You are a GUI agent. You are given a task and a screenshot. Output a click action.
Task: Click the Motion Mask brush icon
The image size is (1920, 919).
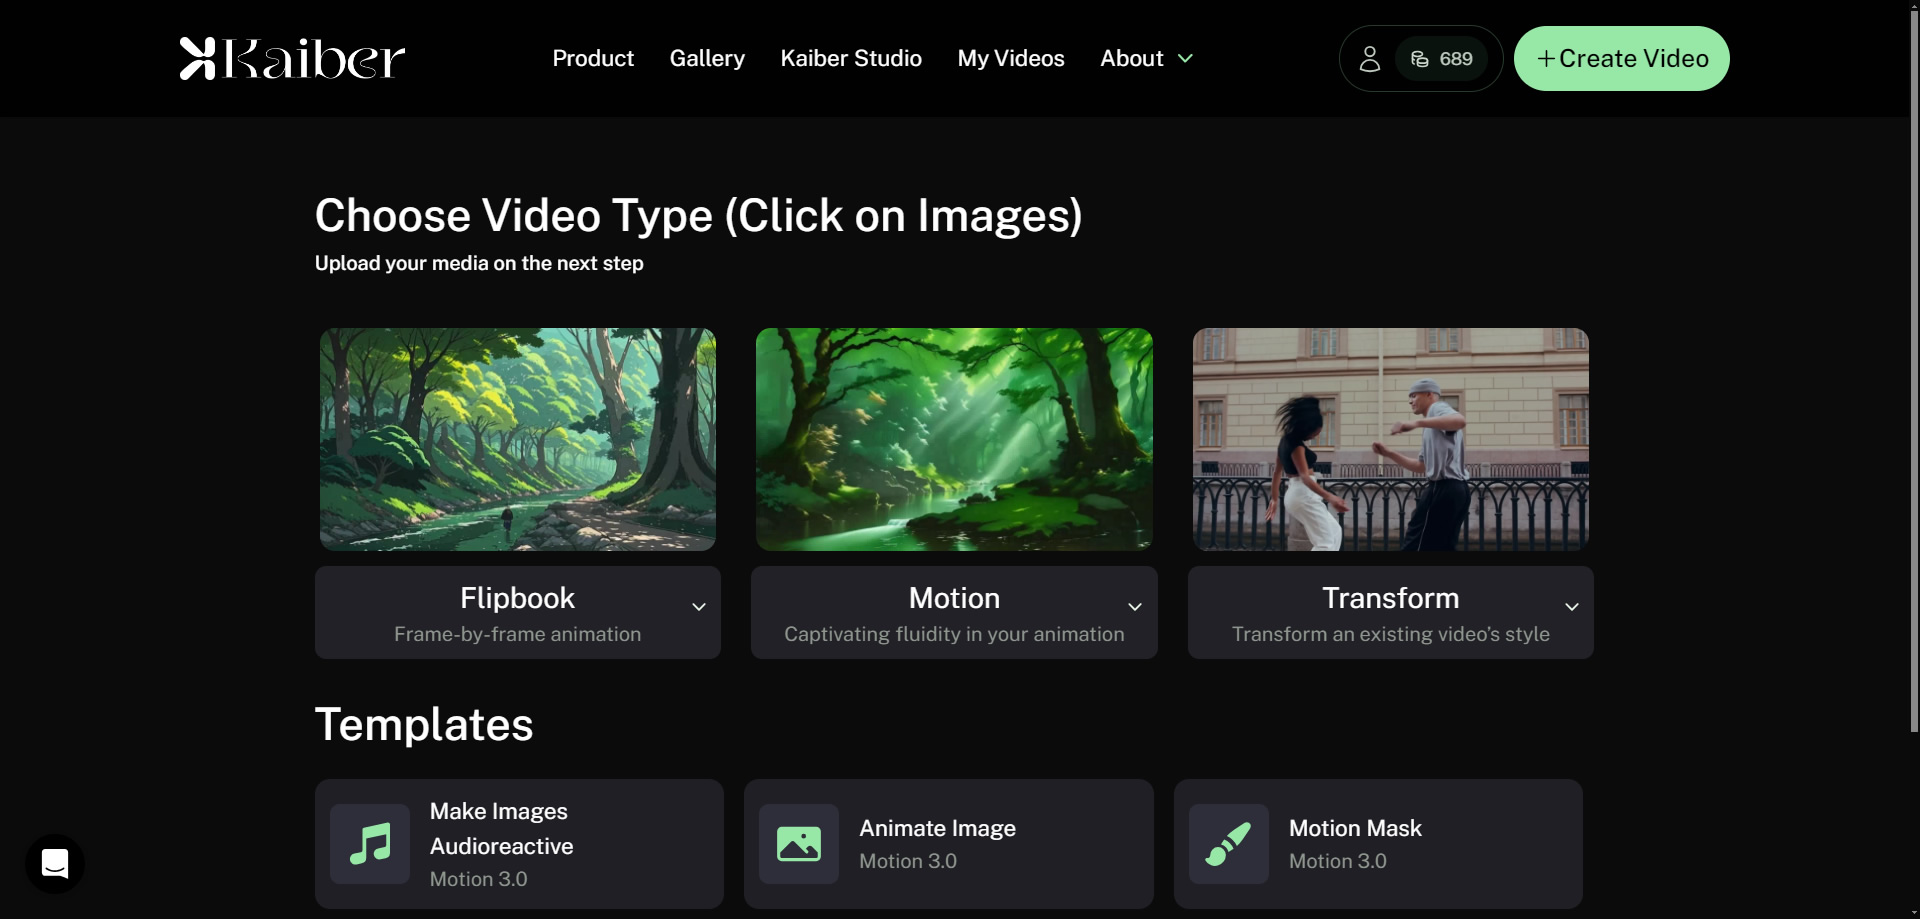(1228, 844)
